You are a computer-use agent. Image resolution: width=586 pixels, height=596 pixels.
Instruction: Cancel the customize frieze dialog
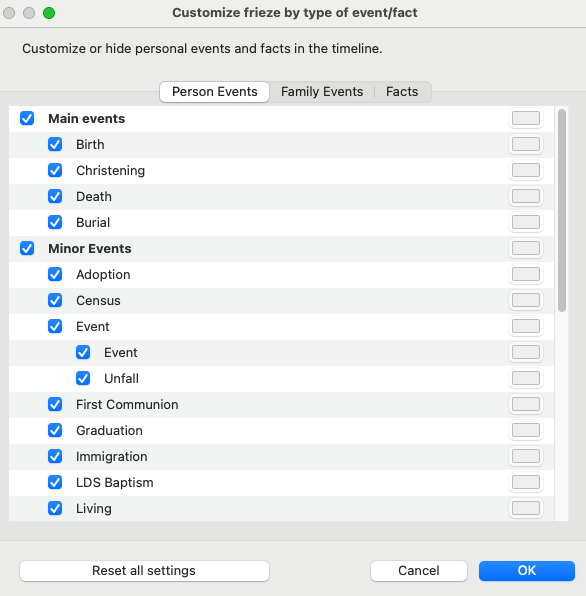point(418,571)
